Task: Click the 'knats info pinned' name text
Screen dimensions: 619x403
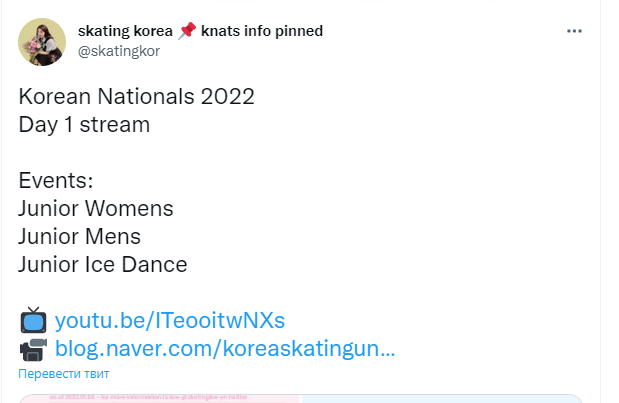Action: [262, 31]
